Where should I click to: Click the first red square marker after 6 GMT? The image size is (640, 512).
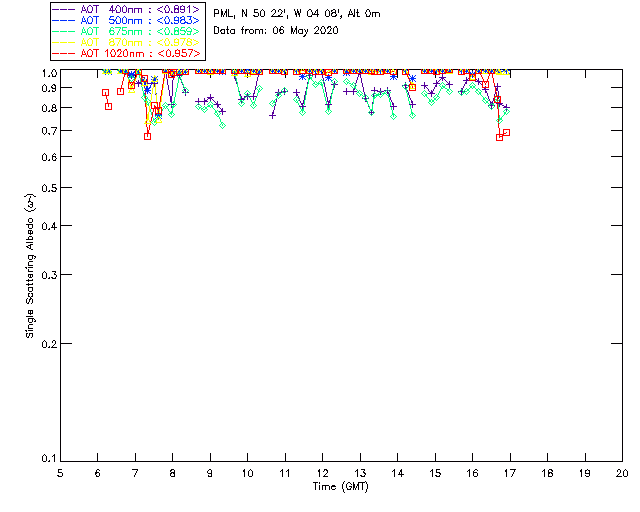[105, 92]
